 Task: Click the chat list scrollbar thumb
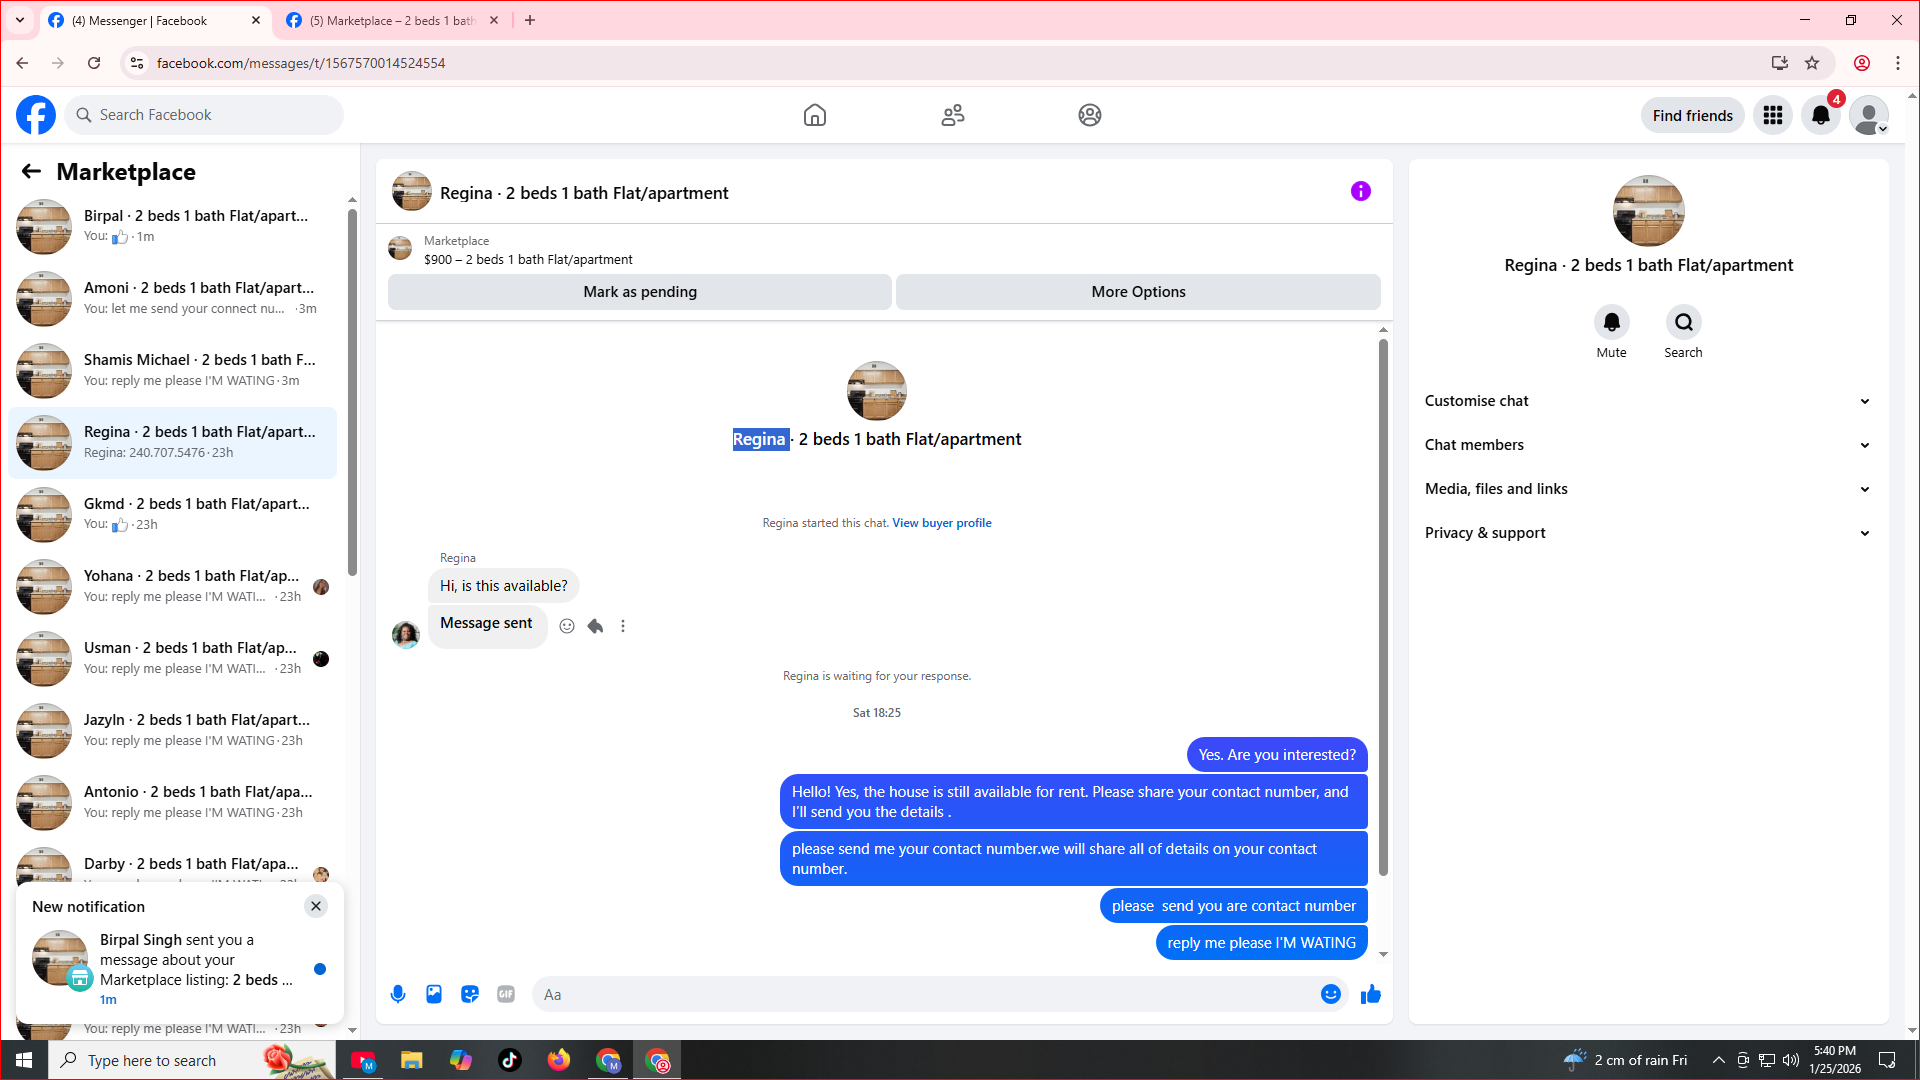tap(352, 392)
